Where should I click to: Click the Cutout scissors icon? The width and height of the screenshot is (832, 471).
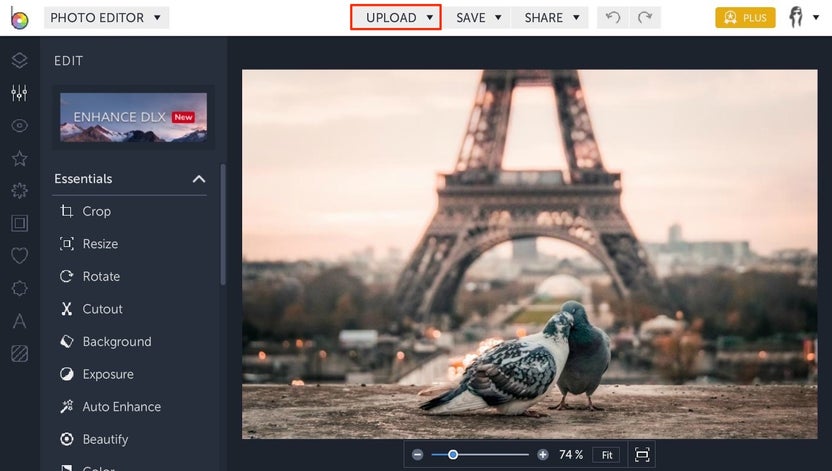[x=66, y=309]
